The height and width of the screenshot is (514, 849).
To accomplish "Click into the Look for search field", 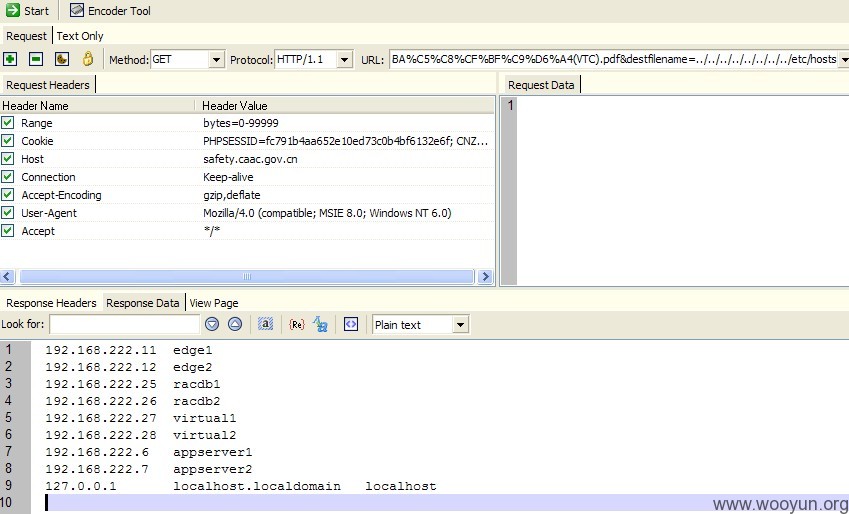I will [x=124, y=324].
